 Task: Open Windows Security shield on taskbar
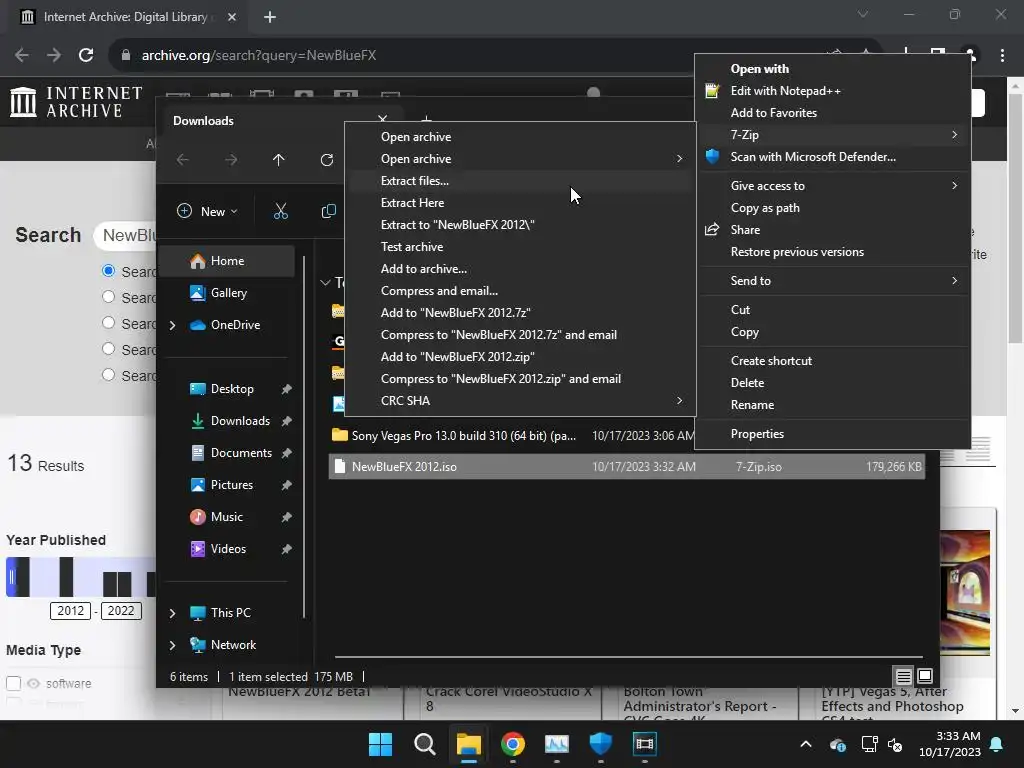click(x=600, y=744)
